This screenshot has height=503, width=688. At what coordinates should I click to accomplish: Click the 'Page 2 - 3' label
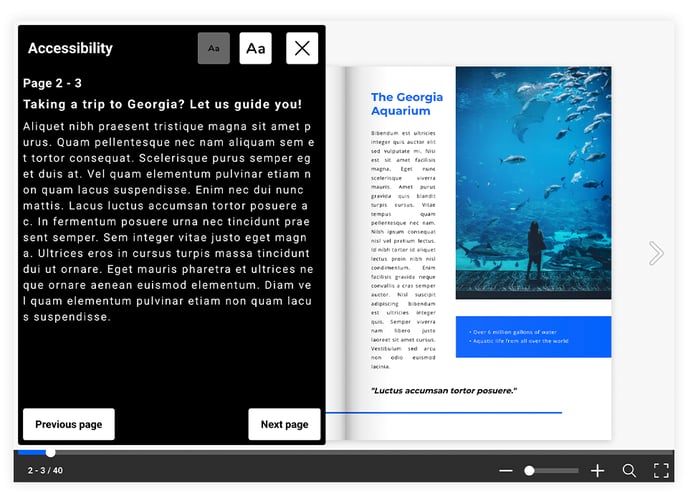coord(52,83)
